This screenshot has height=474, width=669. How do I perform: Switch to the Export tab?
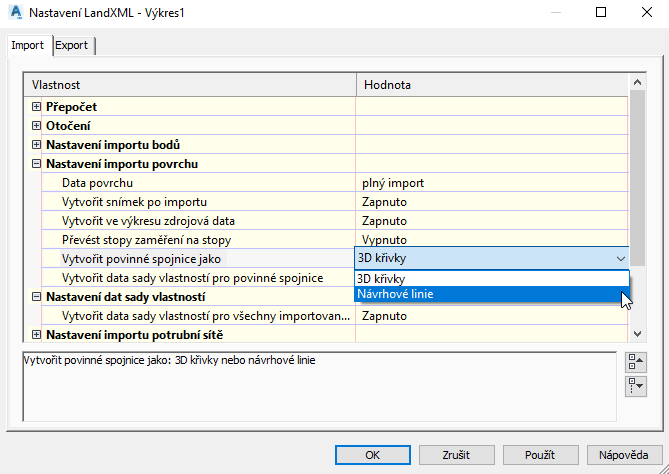pyautogui.click(x=71, y=45)
